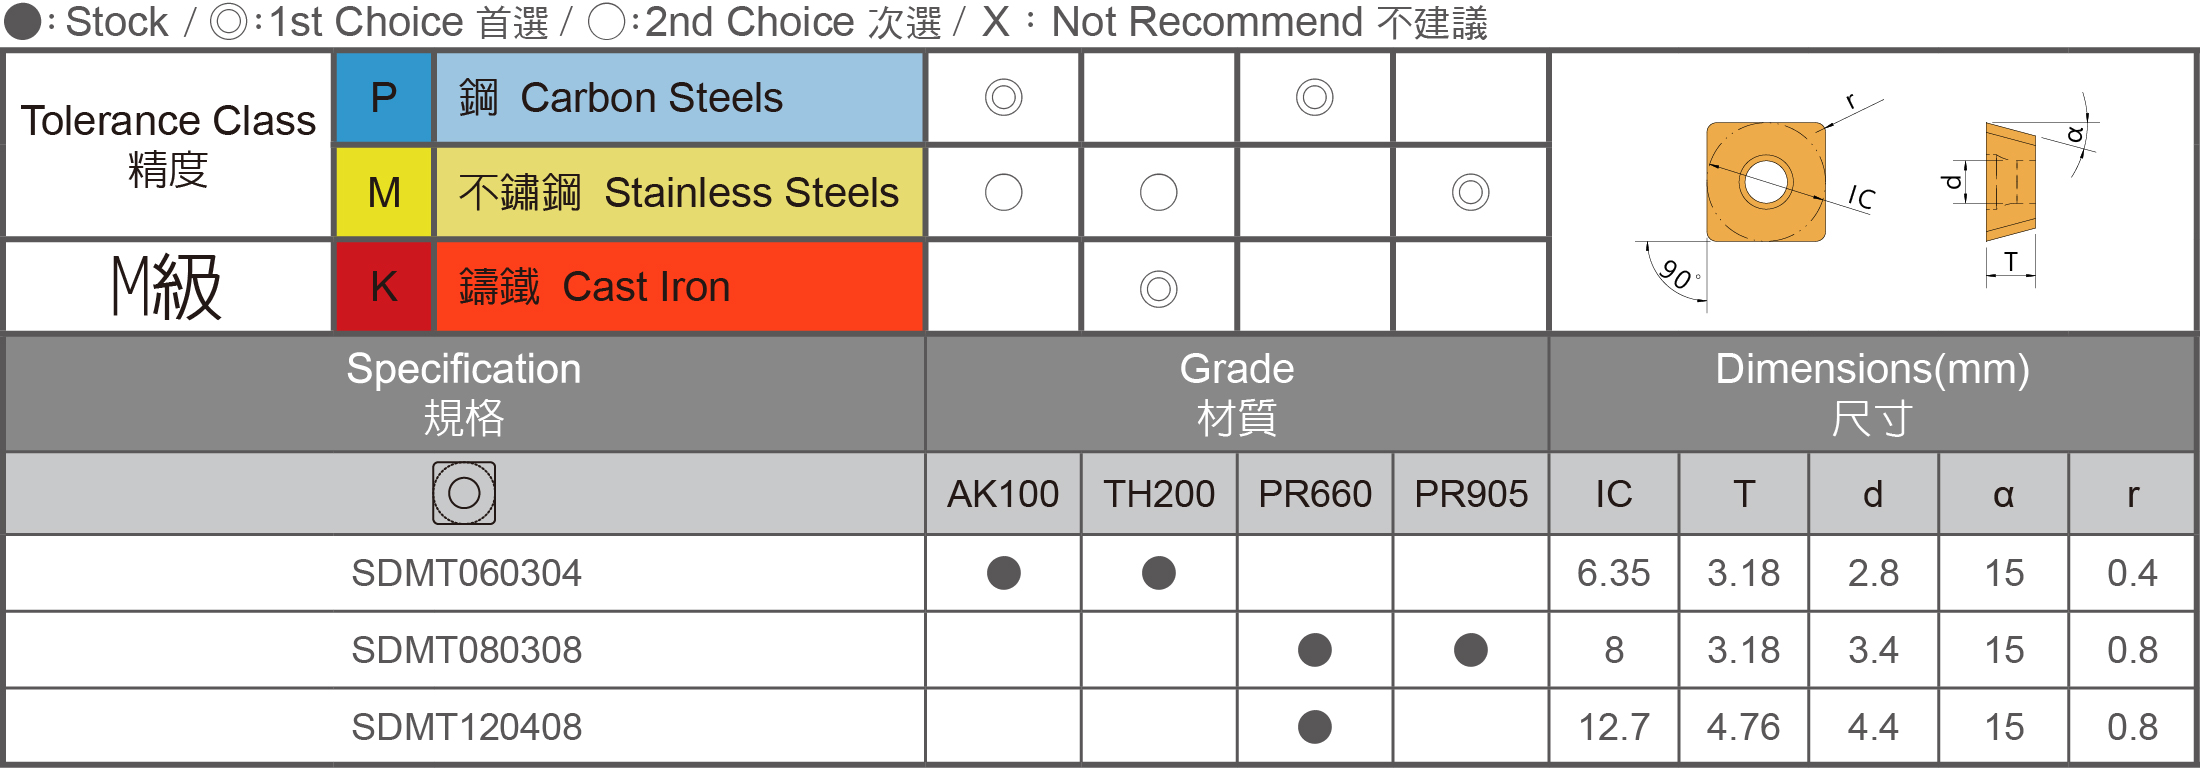Click the Cast Iron double circle under TH200
Viewport: 2200px width, 768px height.
(x=1158, y=289)
